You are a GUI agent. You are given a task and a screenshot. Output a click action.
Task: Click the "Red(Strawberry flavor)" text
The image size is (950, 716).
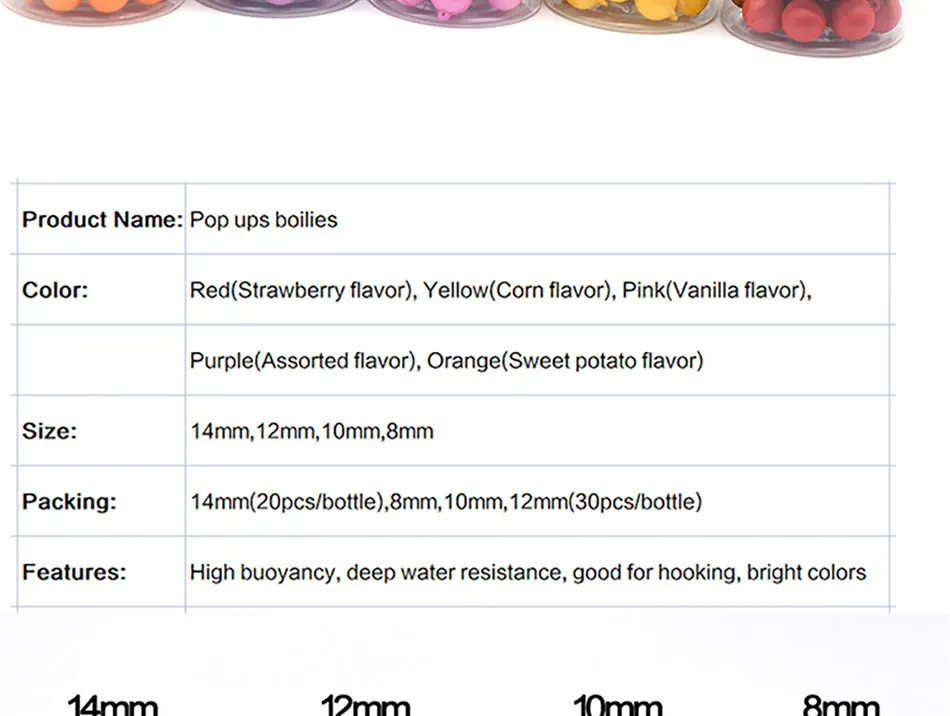(301, 291)
